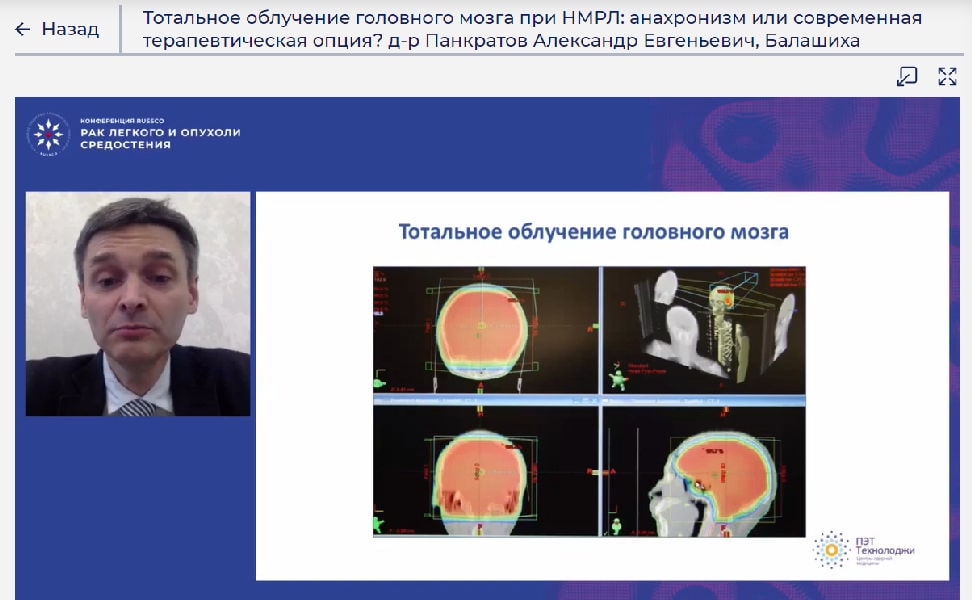This screenshot has height=600, width=972.
Task: Click the blue title bar in bottom-left scan
Action: [485, 399]
